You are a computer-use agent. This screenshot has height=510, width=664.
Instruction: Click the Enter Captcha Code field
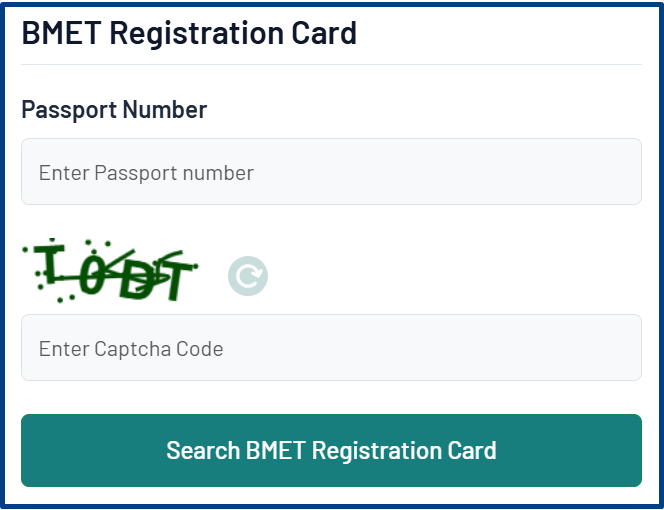tap(331, 348)
